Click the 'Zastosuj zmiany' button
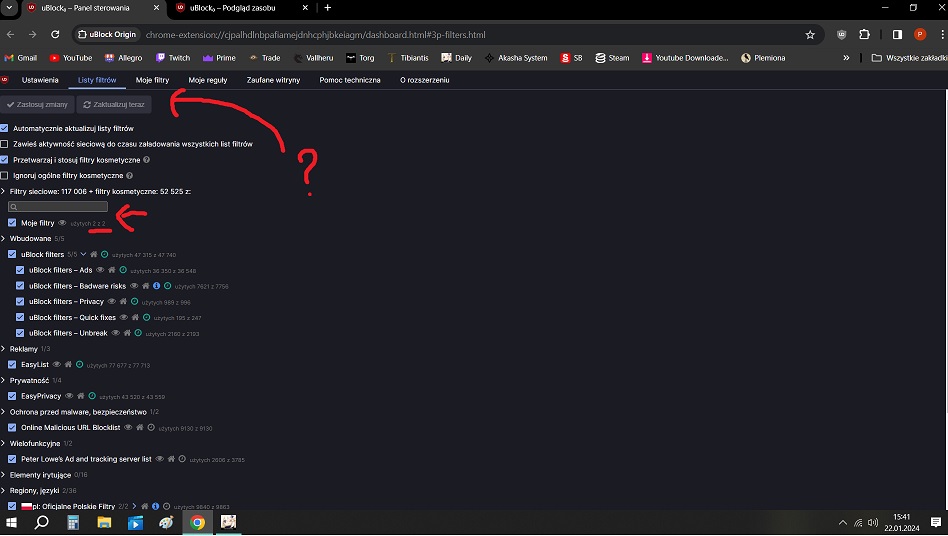This screenshot has height=536, width=948. click(x=36, y=104)
